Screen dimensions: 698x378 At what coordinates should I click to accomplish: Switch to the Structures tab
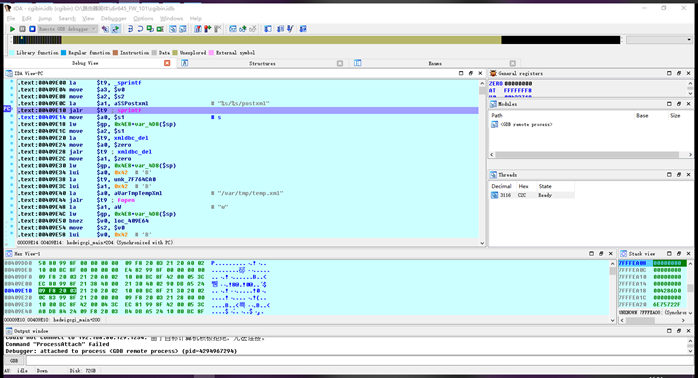pos(262,63)
